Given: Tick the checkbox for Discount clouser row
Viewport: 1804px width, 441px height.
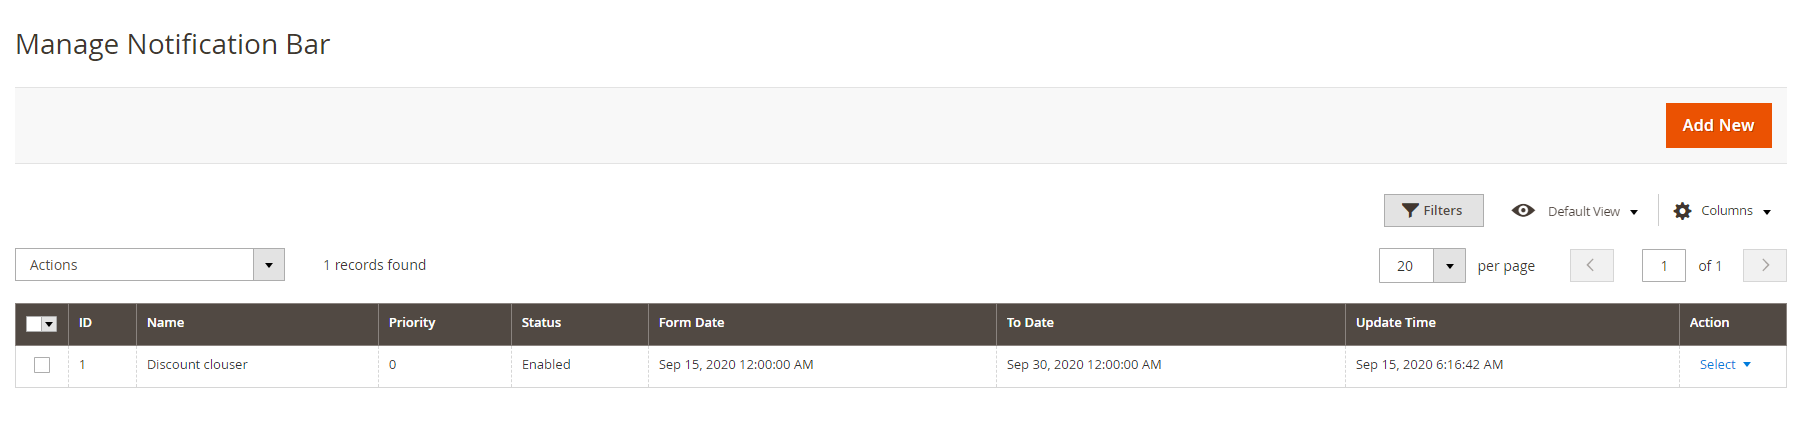Looking at the screenshot, I should (x=42, y=365).
